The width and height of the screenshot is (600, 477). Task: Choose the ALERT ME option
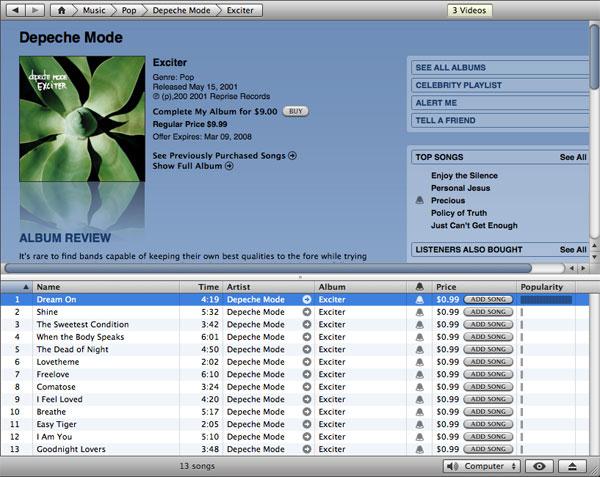point(500,103)
